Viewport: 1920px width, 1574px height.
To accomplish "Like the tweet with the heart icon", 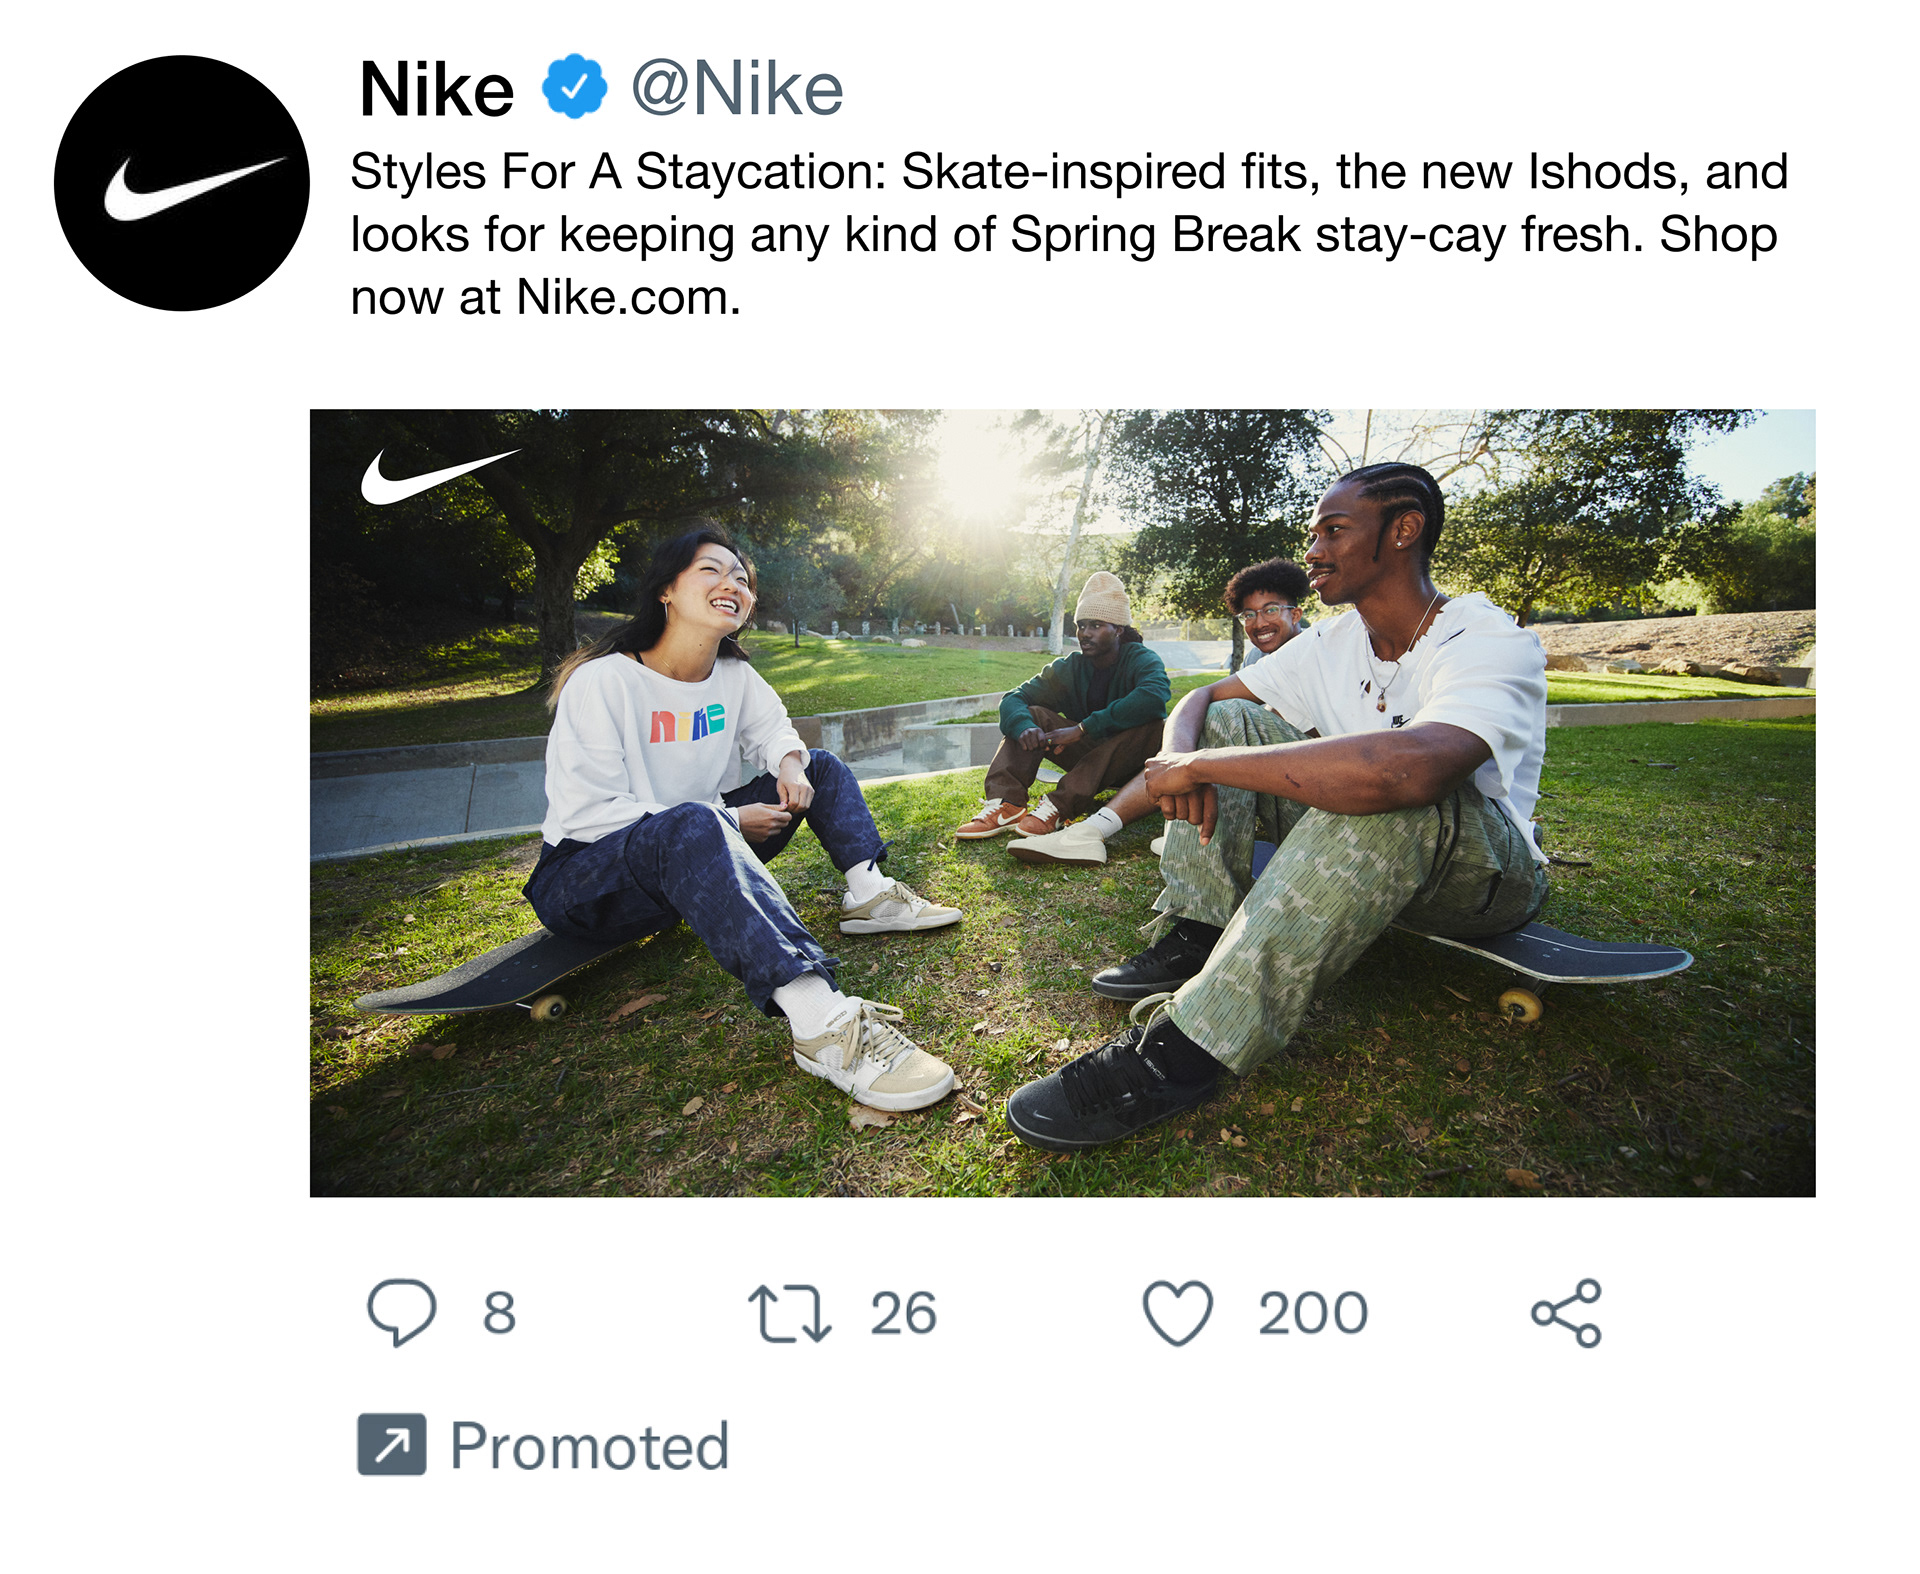I will 1178,1313.
